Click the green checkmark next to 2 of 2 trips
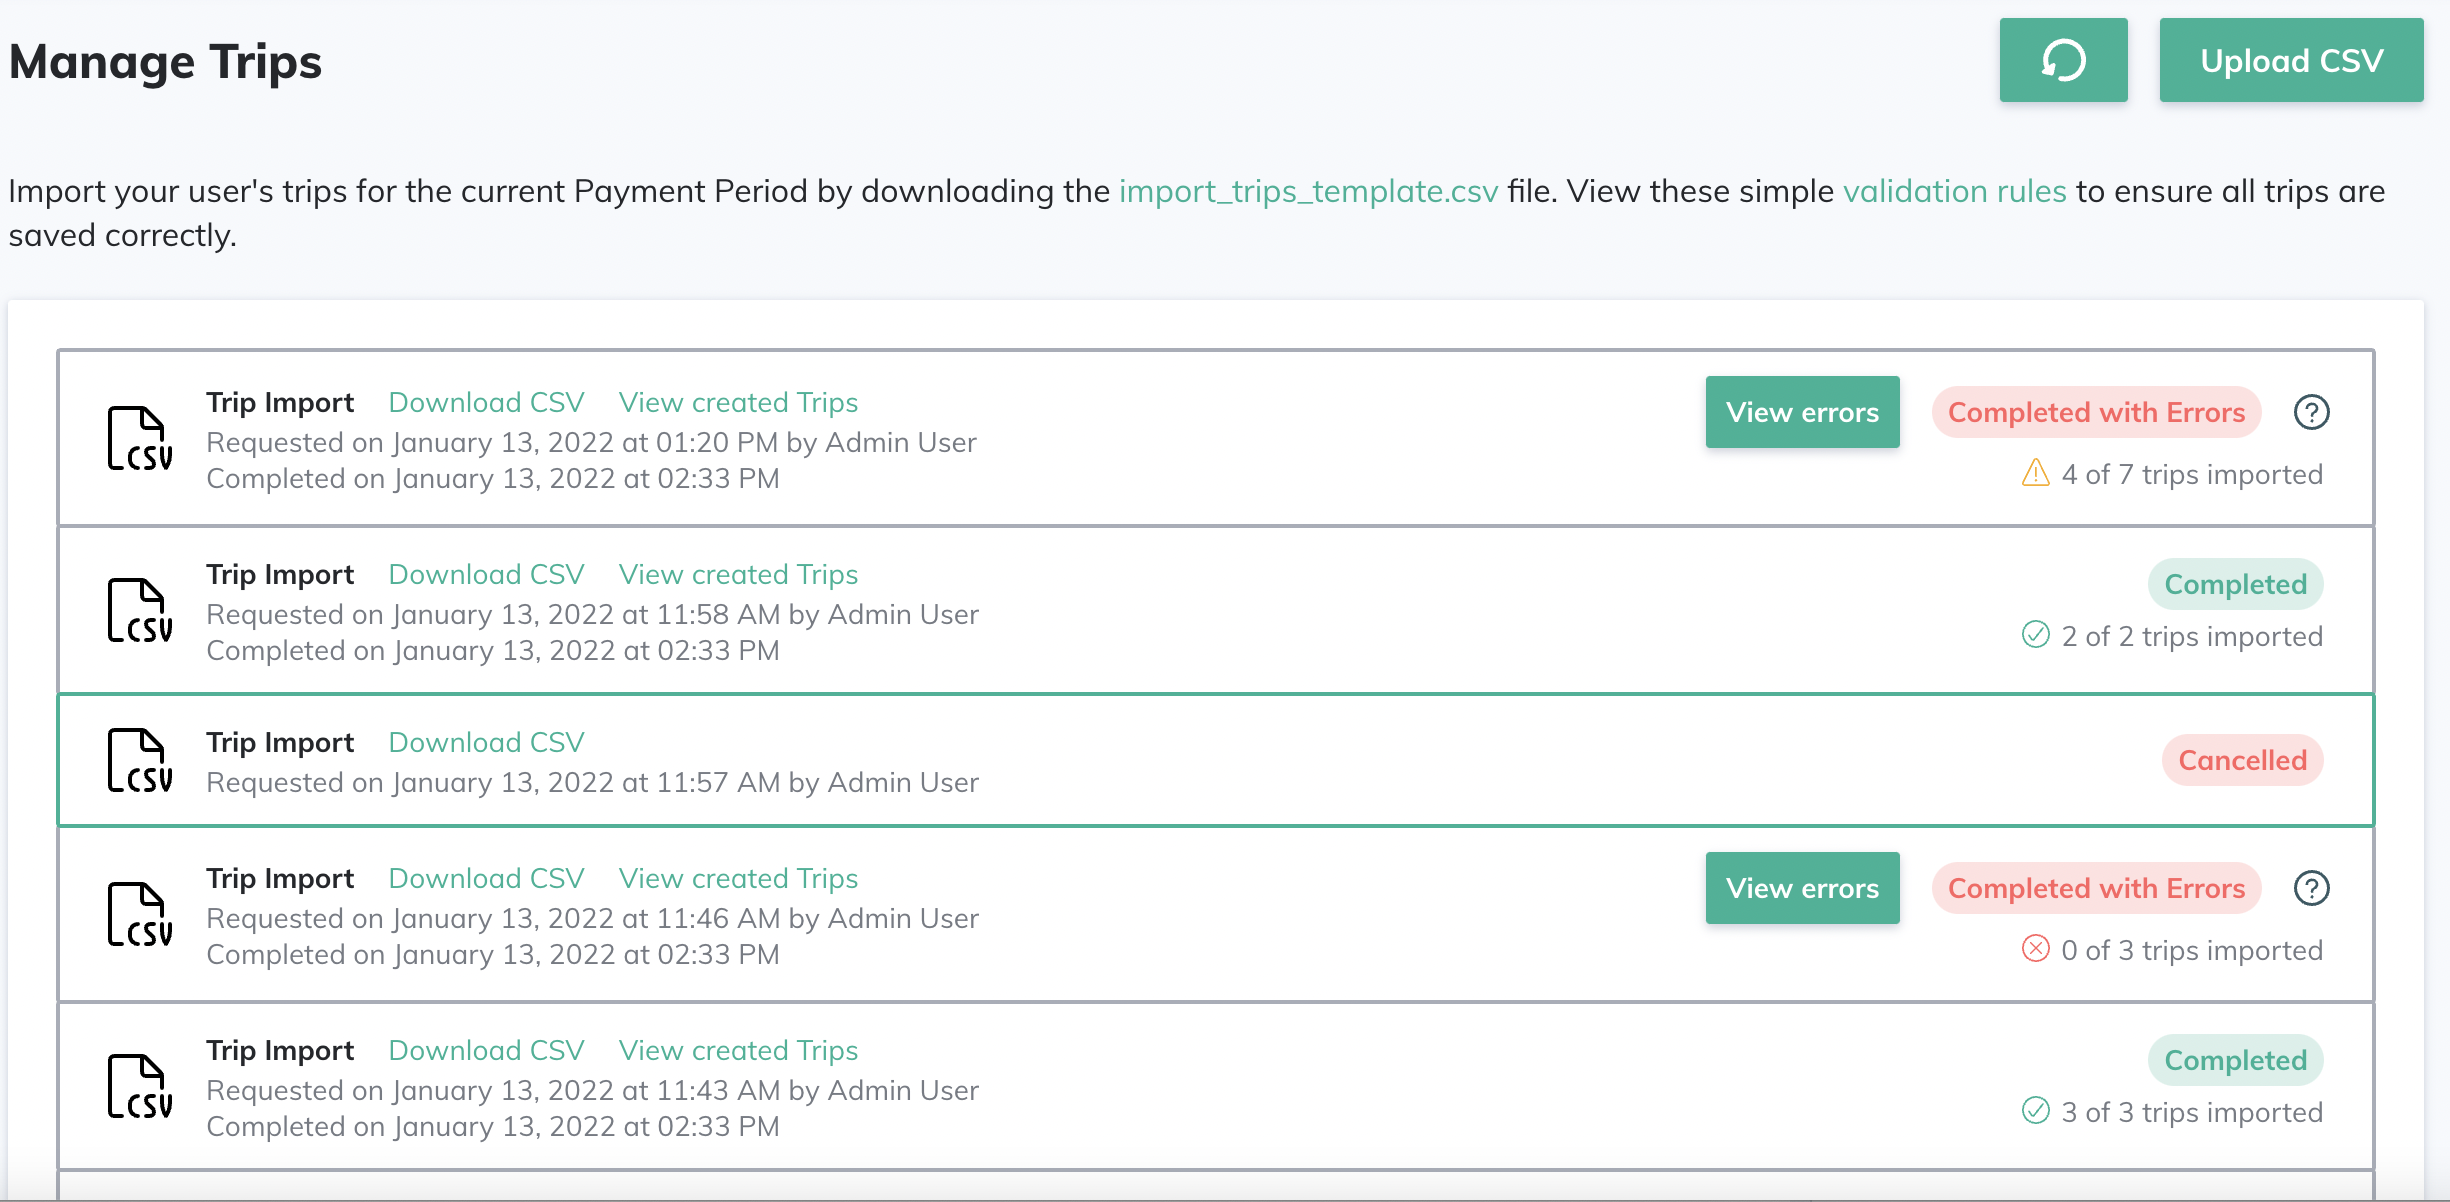Image resolution: width=2450 pixels, height=1202 pixels. 2035,635
